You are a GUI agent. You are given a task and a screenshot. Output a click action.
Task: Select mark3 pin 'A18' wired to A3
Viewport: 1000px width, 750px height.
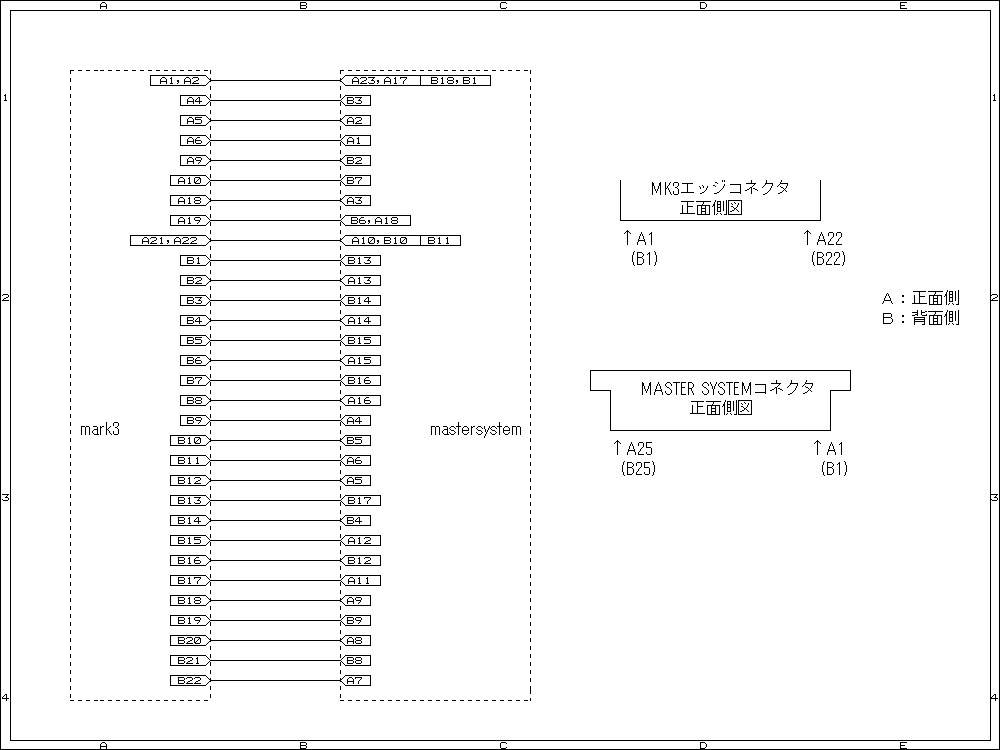click(189, 200)
